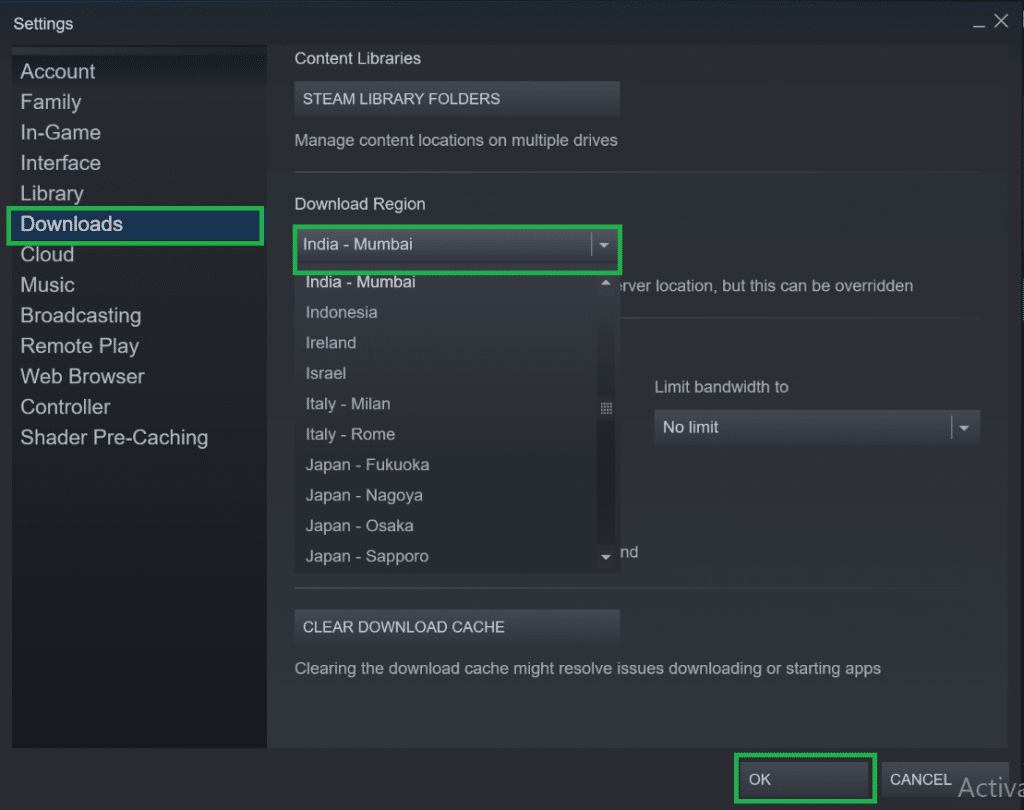The width and height of the screenshot is (1024, 810).
Task: Click Clear Download Cache button
Action: pos(456,627)
